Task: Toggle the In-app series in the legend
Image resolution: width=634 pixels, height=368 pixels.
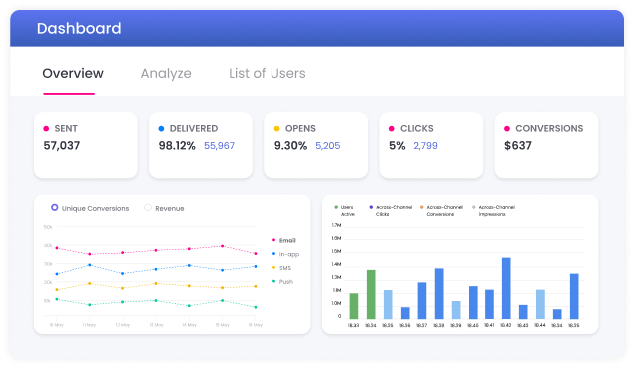Action: [x=285, y=254]
